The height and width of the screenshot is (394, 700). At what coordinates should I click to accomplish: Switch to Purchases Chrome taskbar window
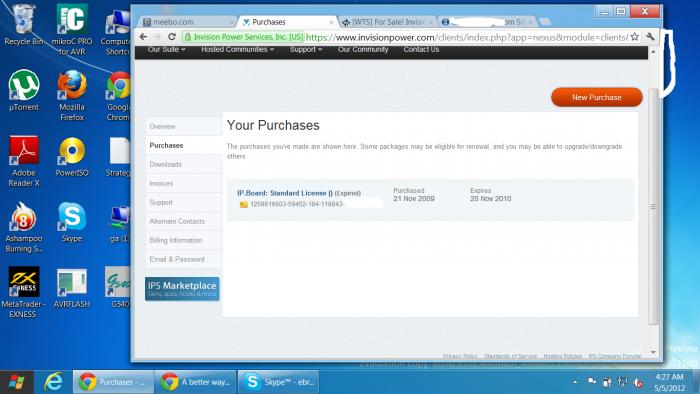[112, 382]
